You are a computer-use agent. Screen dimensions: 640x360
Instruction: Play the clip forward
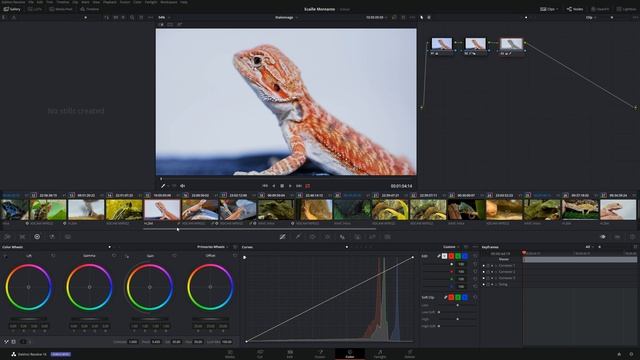pos(290,186)
